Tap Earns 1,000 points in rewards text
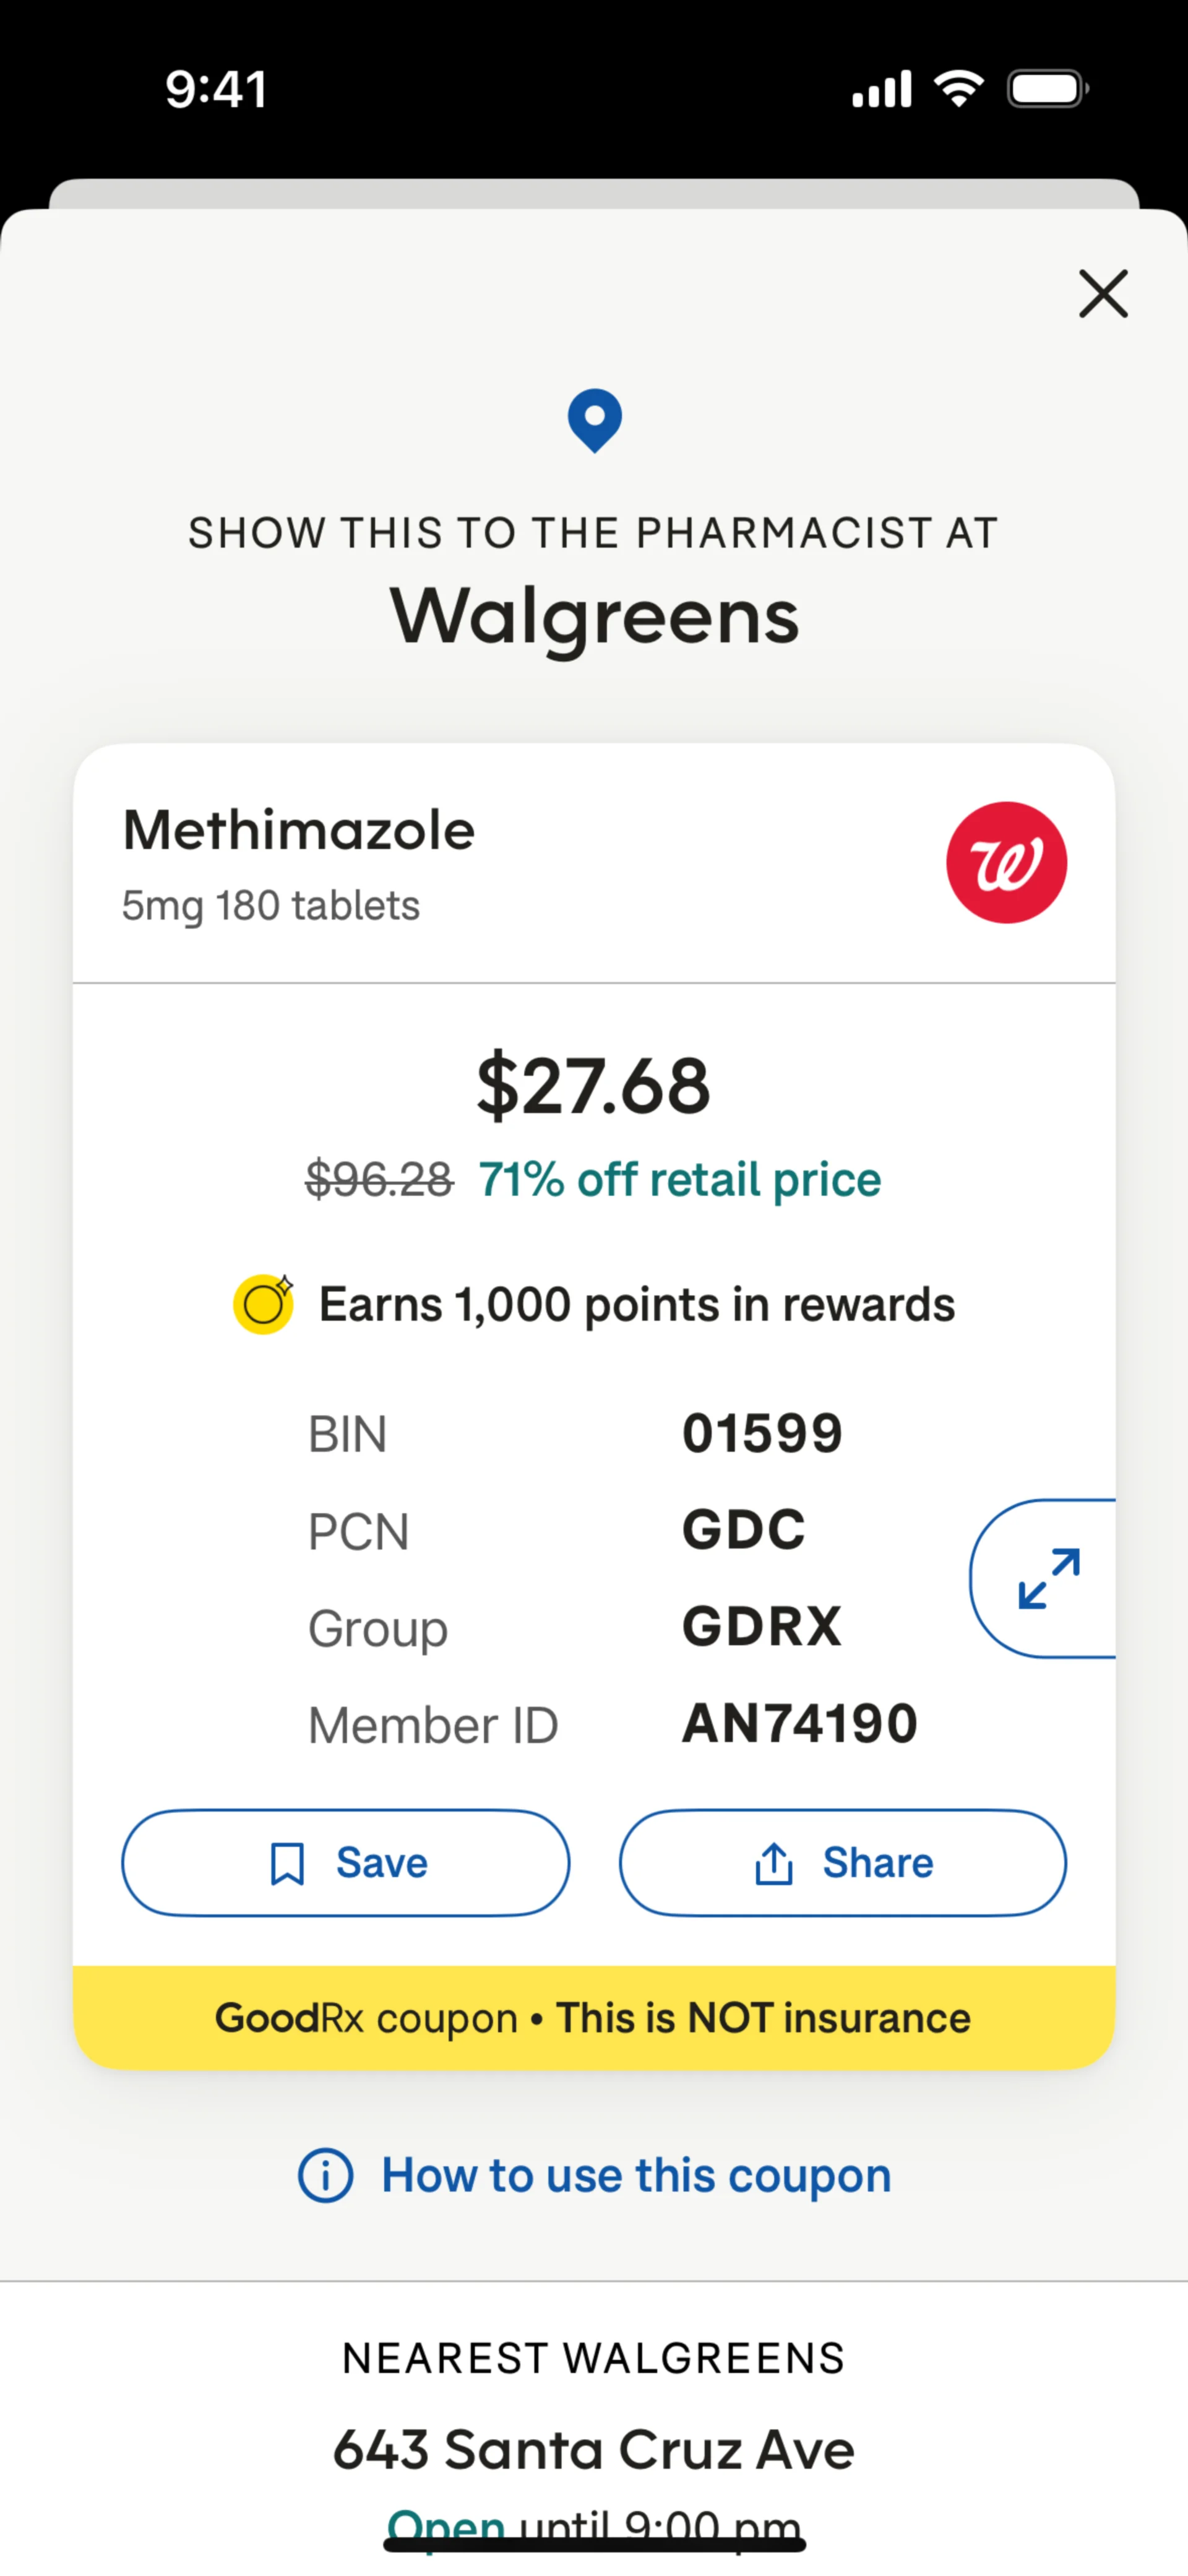 [637, 1305]
